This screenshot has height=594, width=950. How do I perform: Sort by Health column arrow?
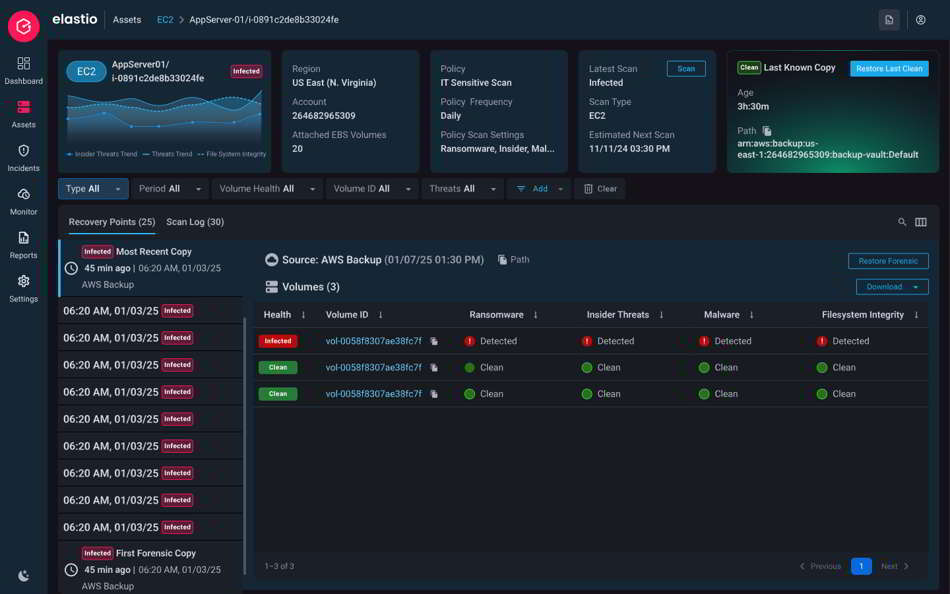[303, 315]
